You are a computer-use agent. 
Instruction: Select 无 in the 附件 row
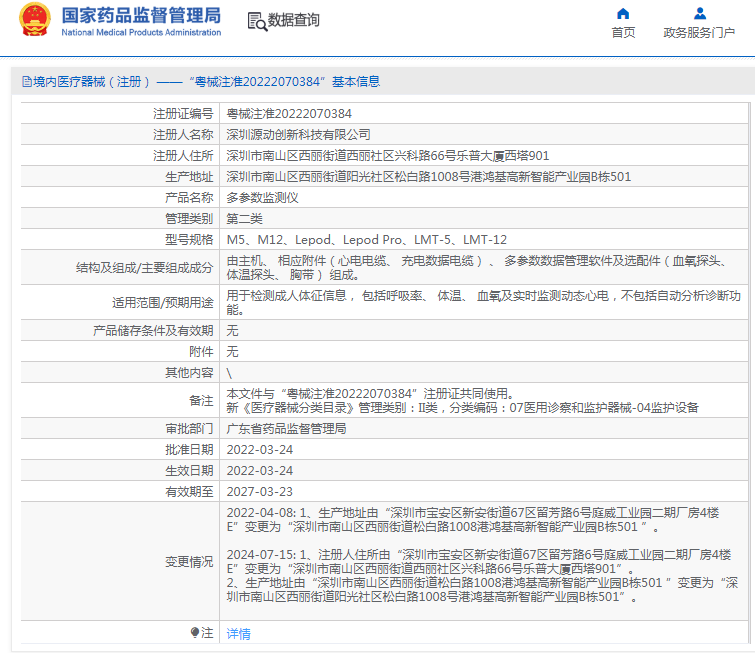[x=233, y=352]
